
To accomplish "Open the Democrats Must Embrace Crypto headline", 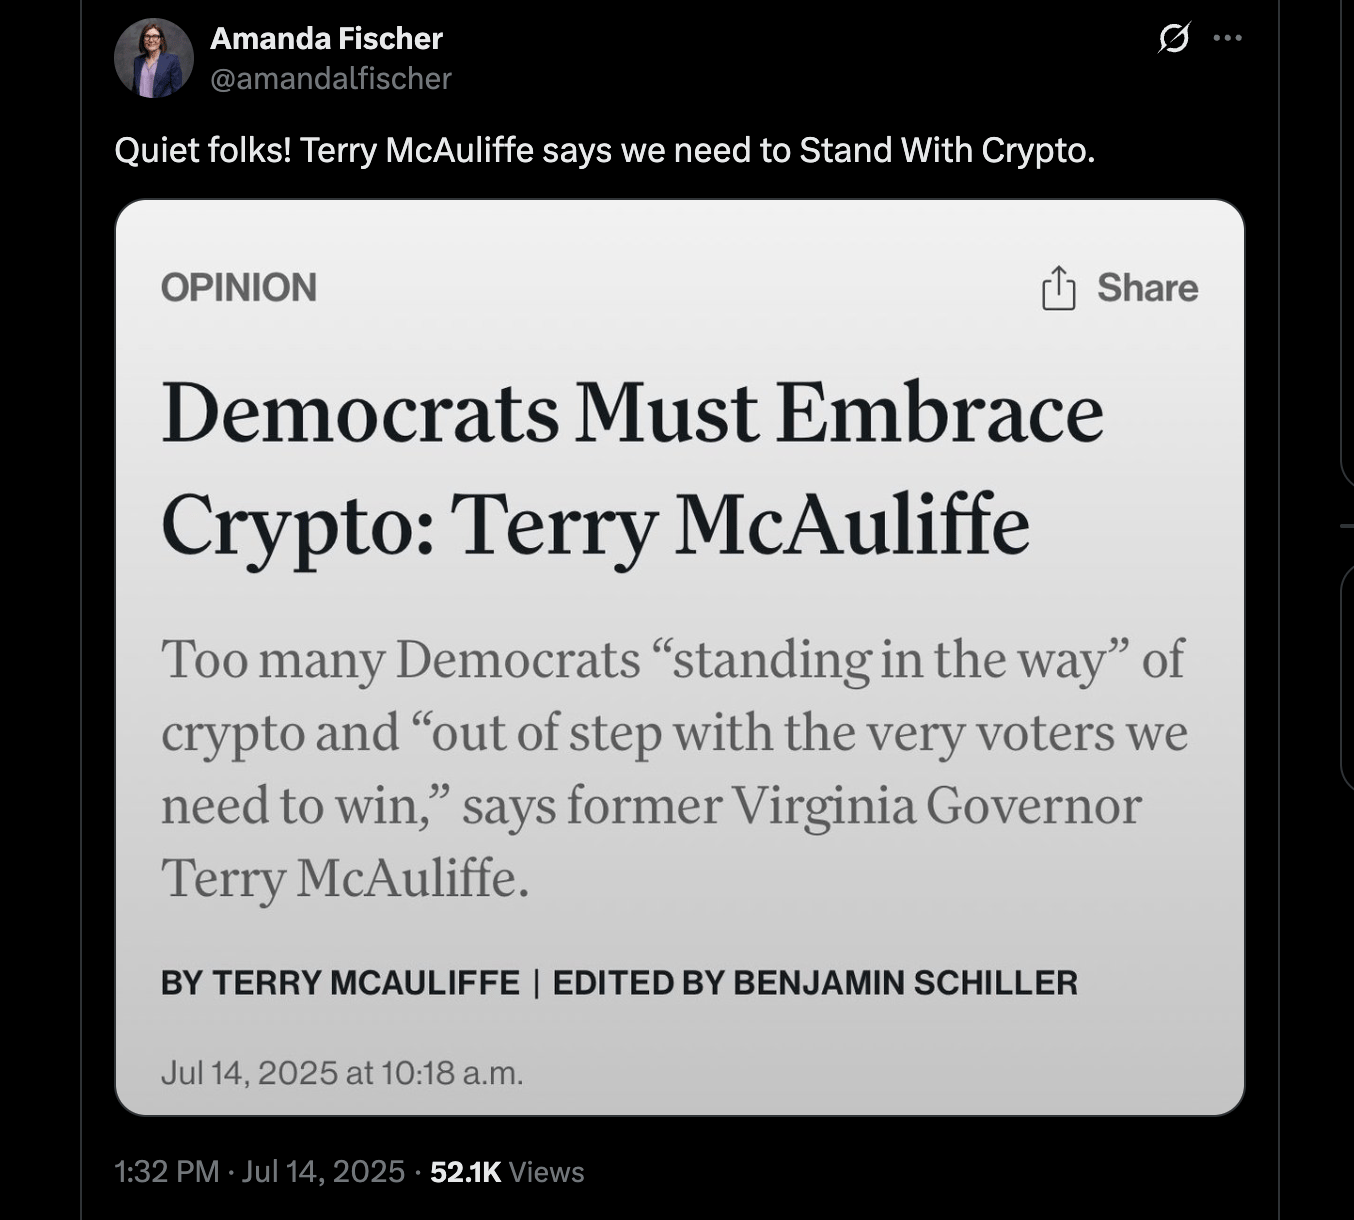I will [x=632, y=468].
